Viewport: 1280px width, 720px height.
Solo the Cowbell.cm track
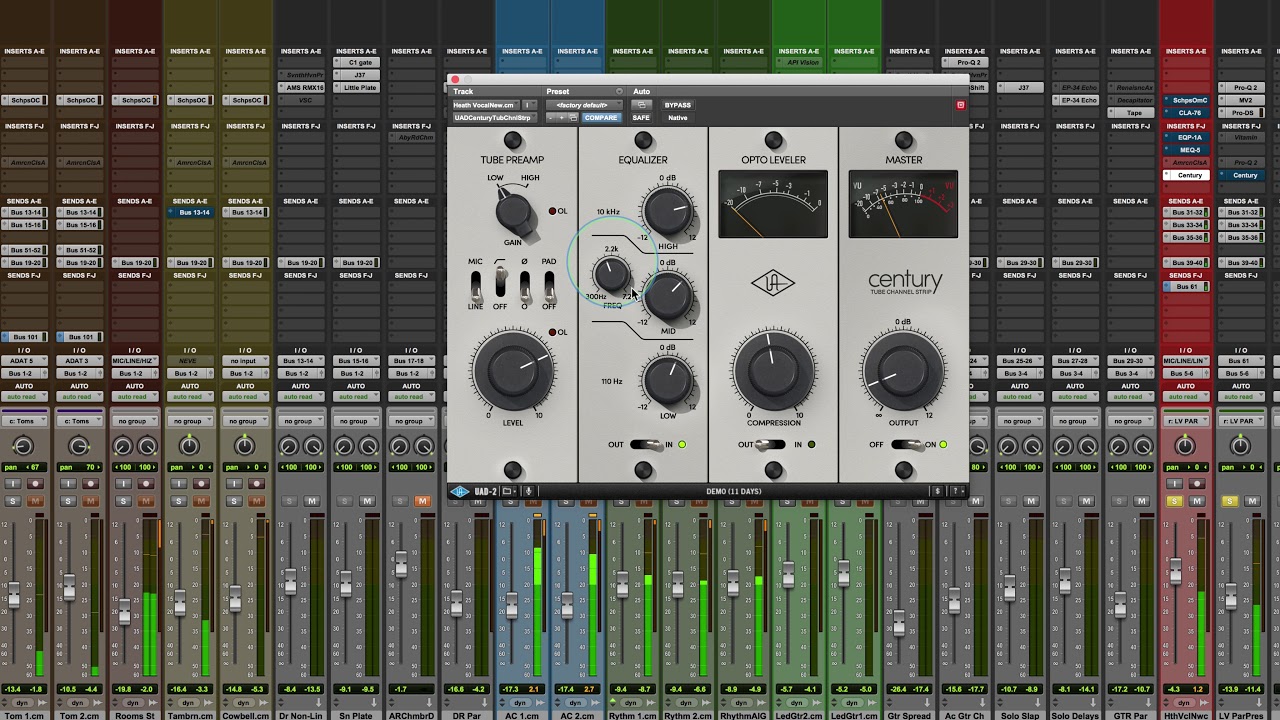[x=234, y=501]
